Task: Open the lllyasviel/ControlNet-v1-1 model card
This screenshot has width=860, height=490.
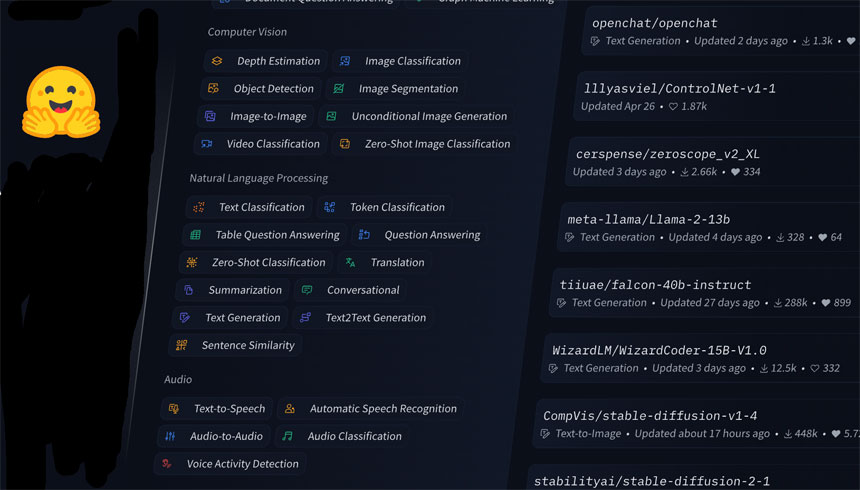Action: [x=680, y=88]
